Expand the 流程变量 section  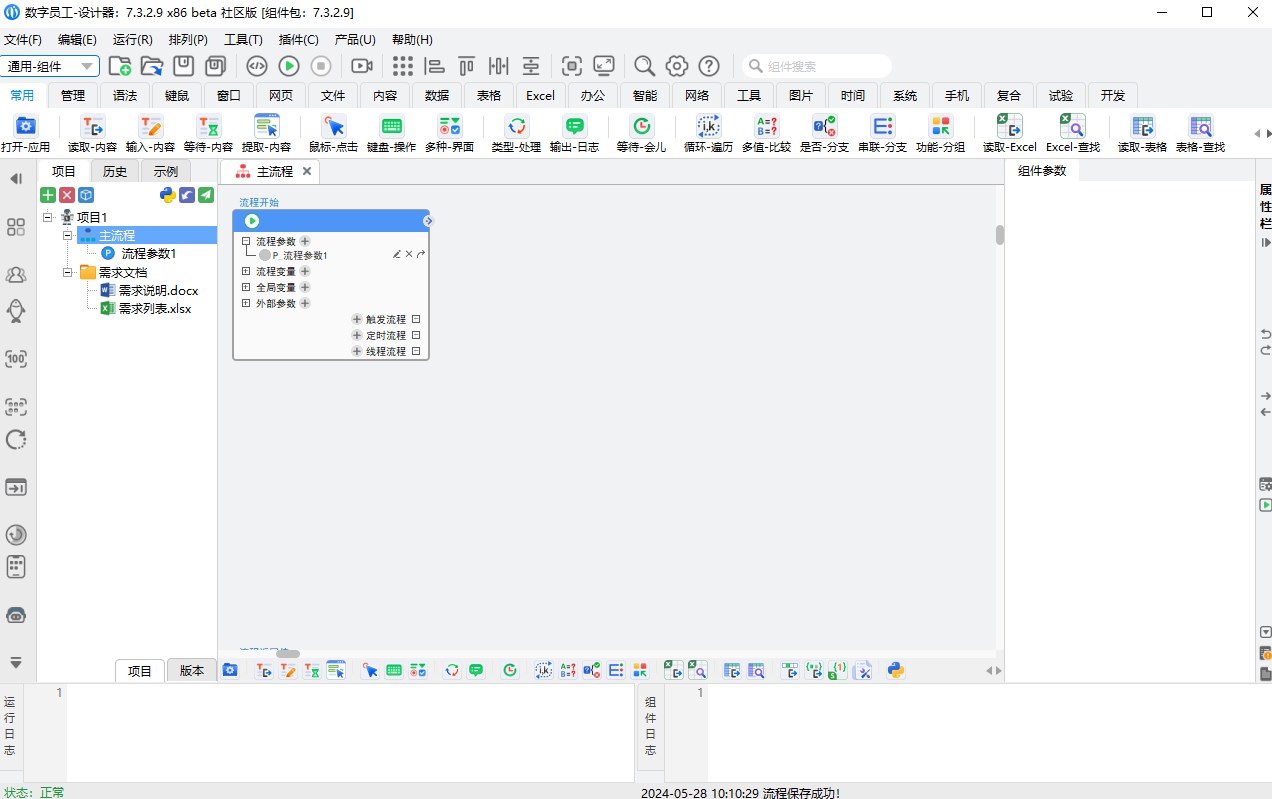click(246, 271)
